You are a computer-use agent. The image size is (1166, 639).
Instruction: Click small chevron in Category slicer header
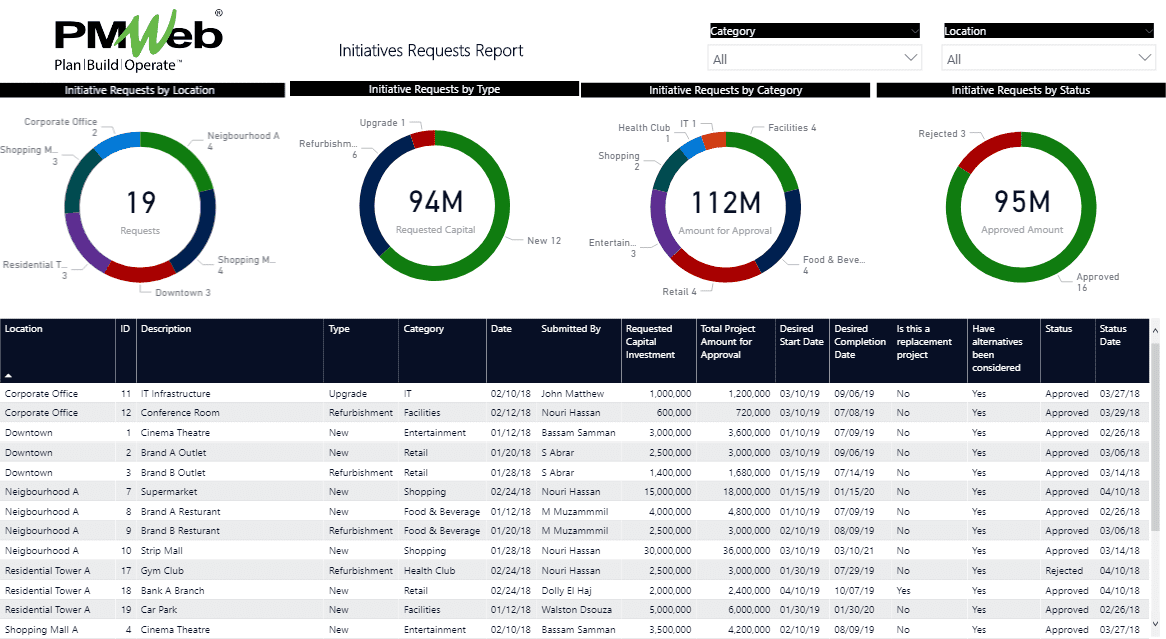[x=914, y=31]
